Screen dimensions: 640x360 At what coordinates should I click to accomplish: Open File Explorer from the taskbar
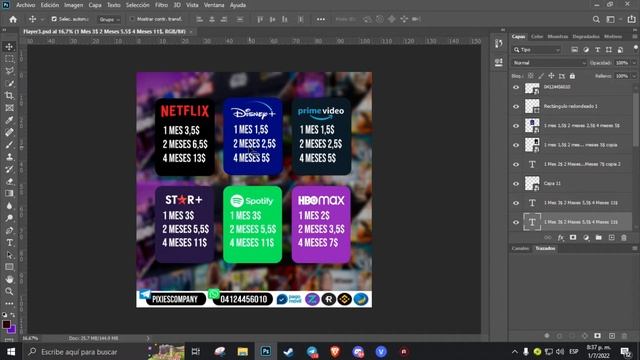point(242,352)
